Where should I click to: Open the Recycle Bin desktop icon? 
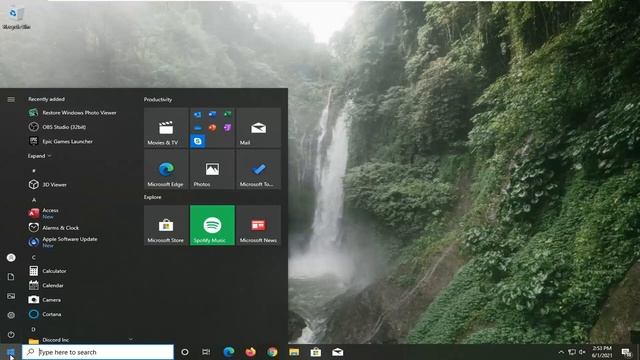click(16, 18)
